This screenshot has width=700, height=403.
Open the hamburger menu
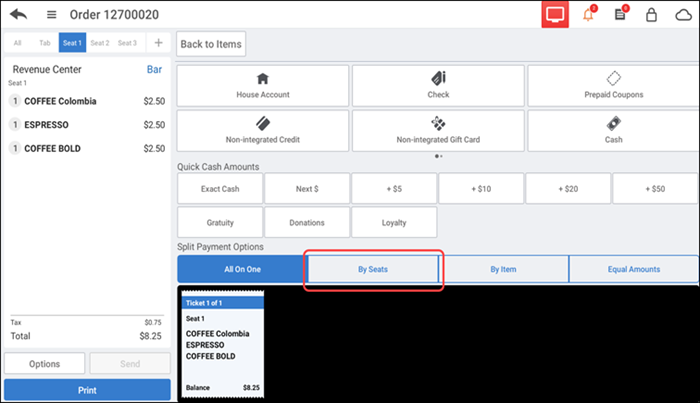[52, 15]
